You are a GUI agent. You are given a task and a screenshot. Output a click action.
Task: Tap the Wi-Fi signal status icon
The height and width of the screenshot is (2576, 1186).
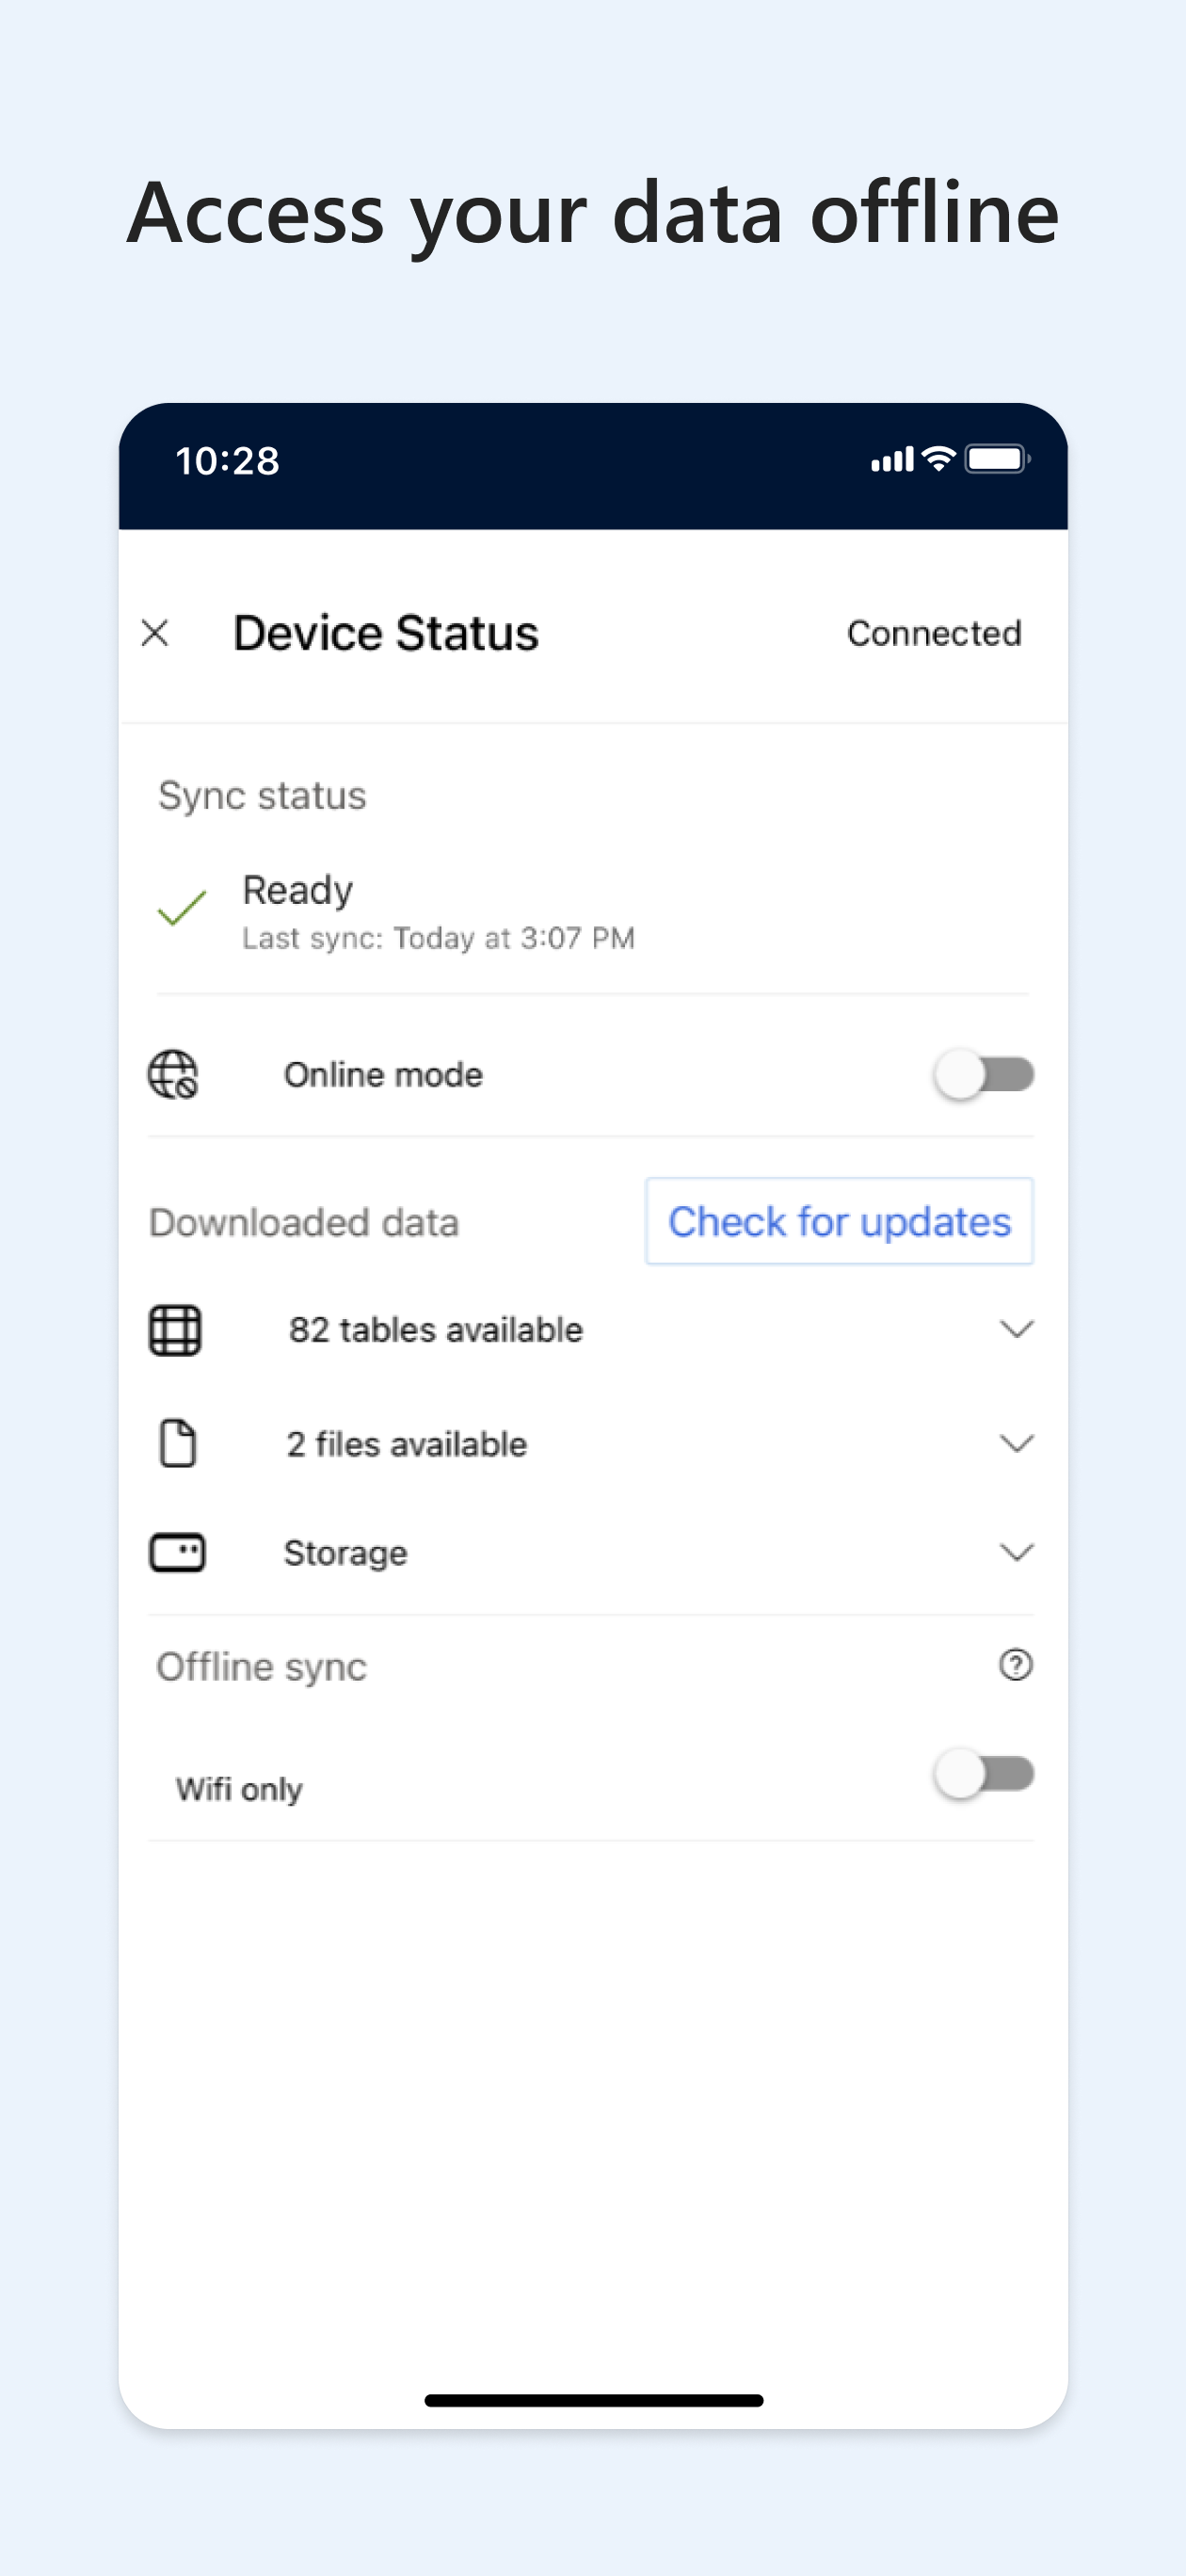pyautogui.click(x=939, y=459)
